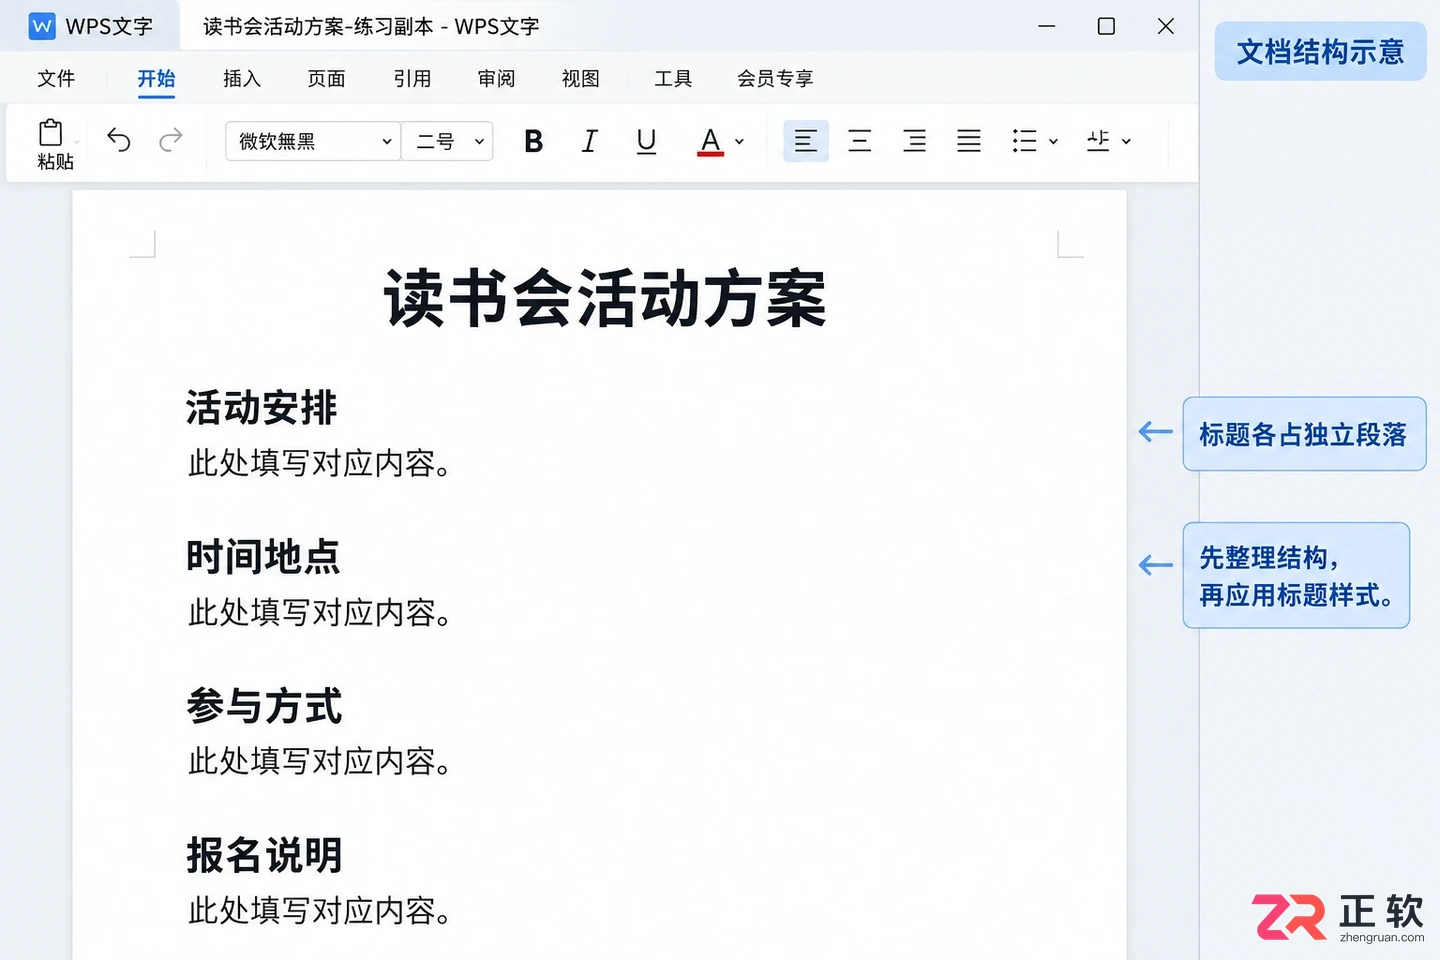The width and height of the screenshot is (1440, 960).
Task: Redo the last undone action
Action: (171, 140)
